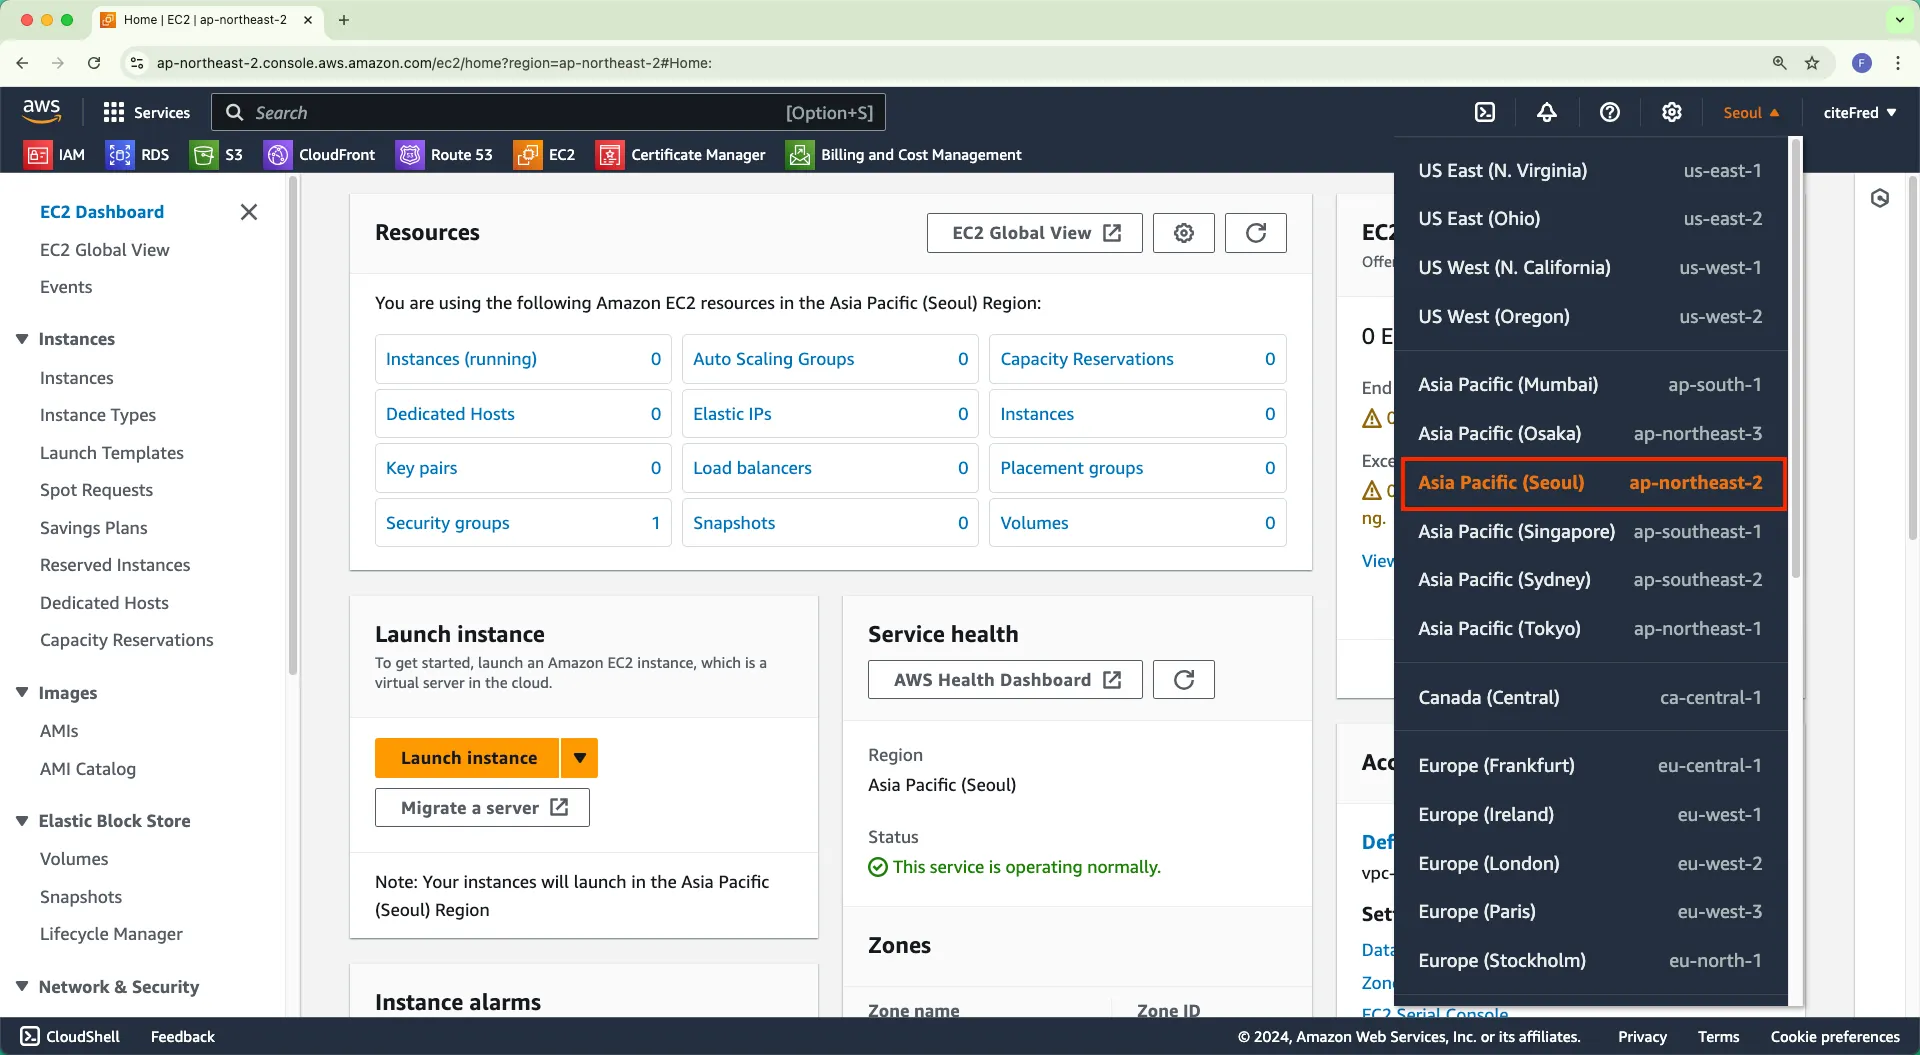Image resolution: width=1920 pixels, height=1055 pixels.
Task: Open the Security groups resource link
Action: point(447,523)
